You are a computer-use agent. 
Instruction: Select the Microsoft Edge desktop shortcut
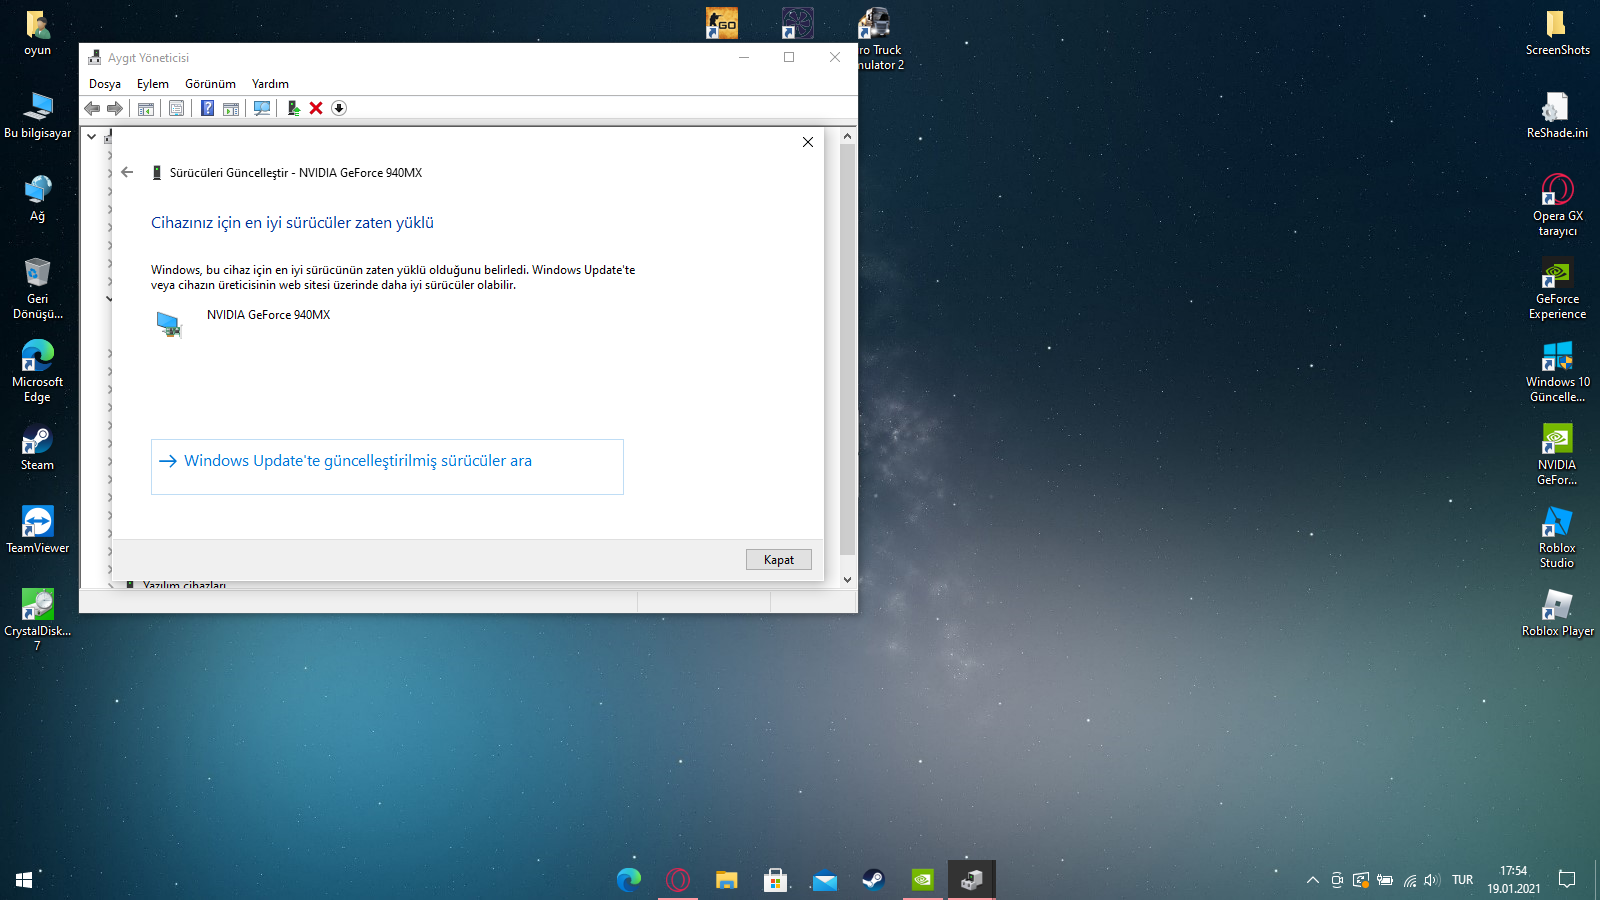38,372
